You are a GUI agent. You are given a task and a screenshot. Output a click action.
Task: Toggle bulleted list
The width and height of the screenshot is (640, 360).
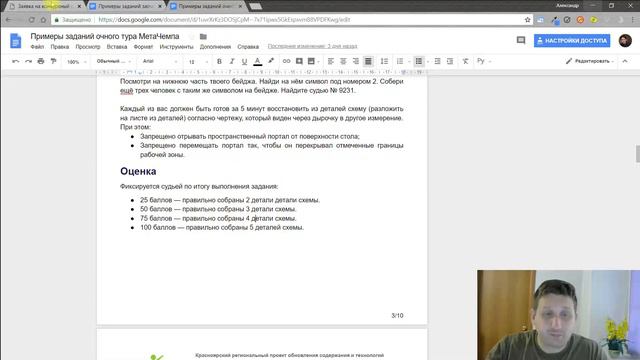click(419, 61)
